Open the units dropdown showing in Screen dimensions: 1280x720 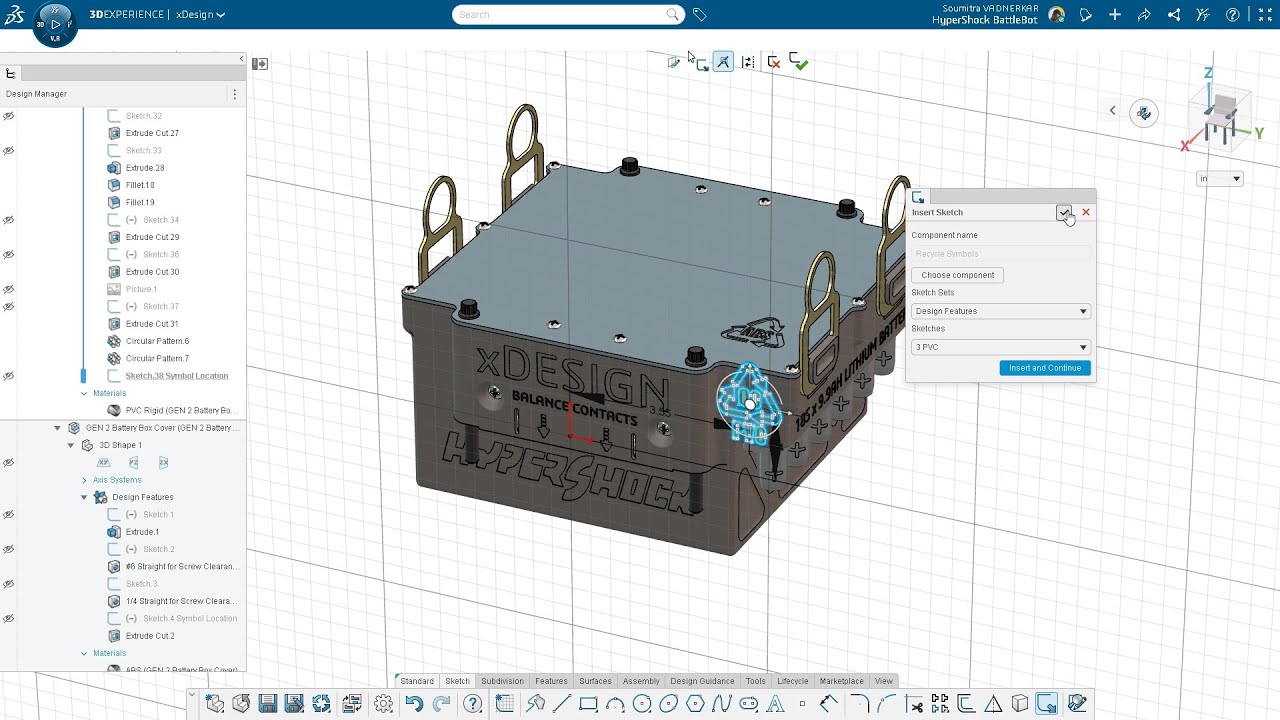[x=1220, y=179]
